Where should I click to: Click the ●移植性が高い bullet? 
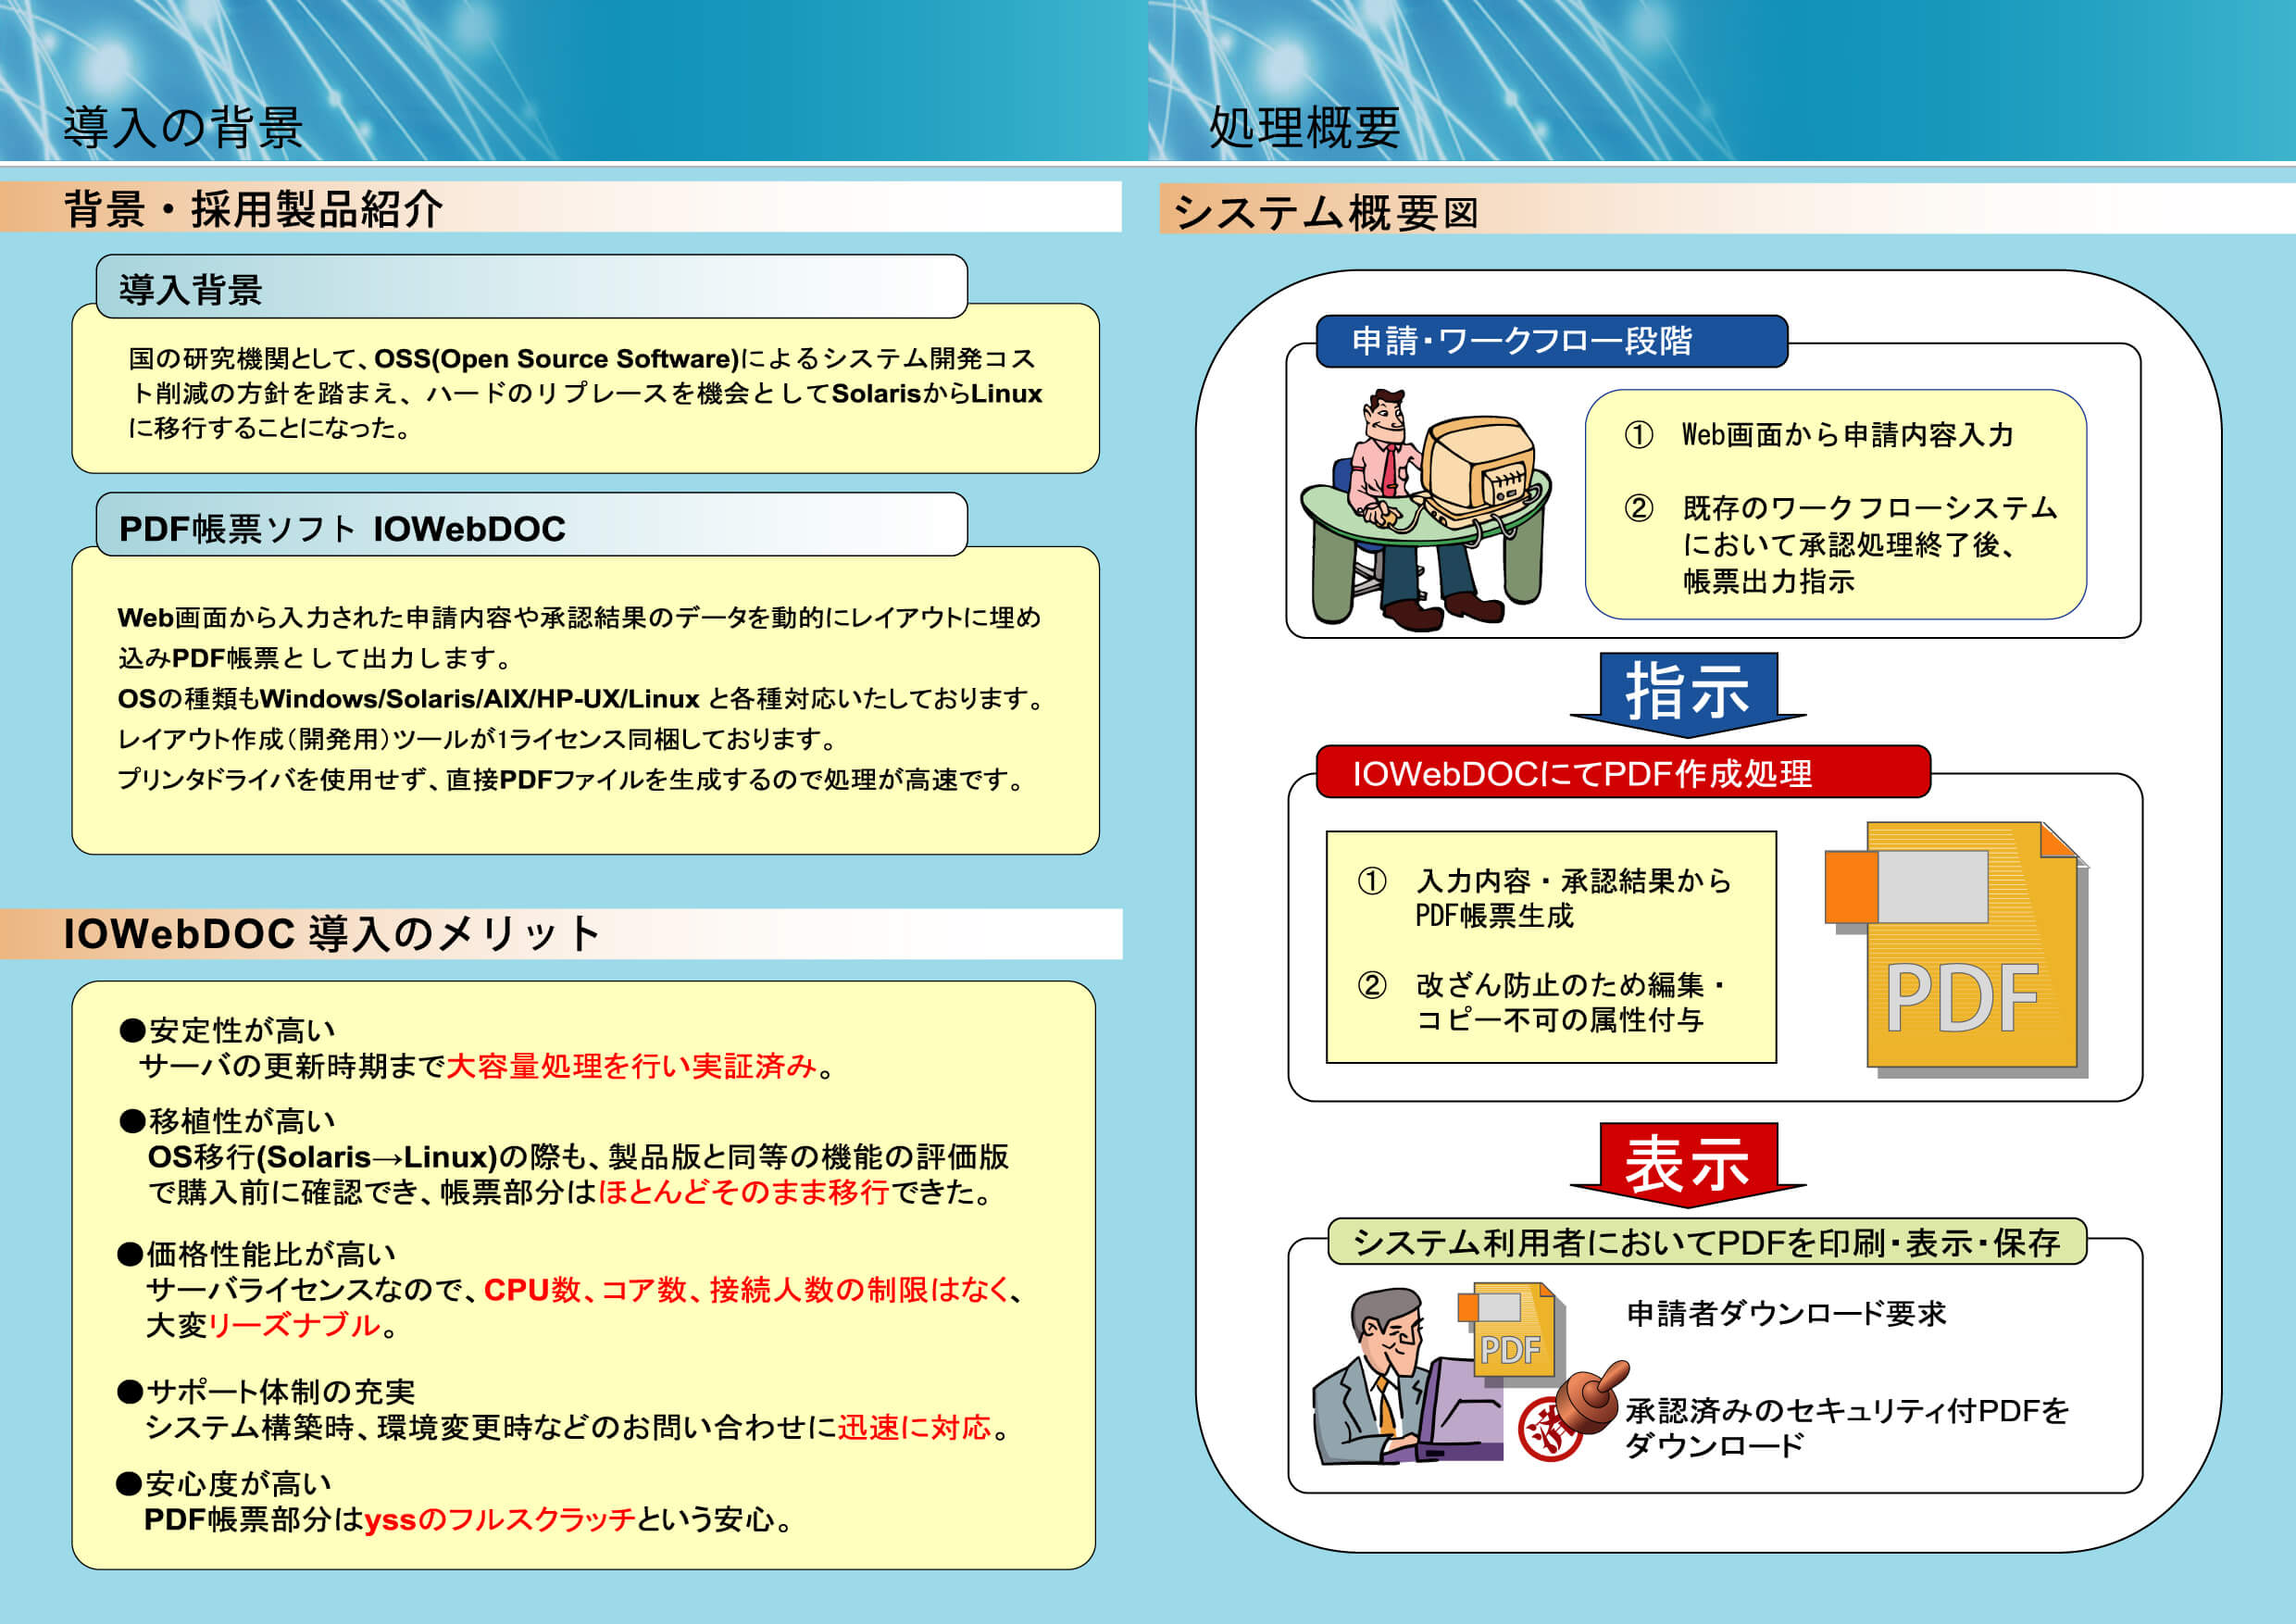click(x=226, y=1121)
